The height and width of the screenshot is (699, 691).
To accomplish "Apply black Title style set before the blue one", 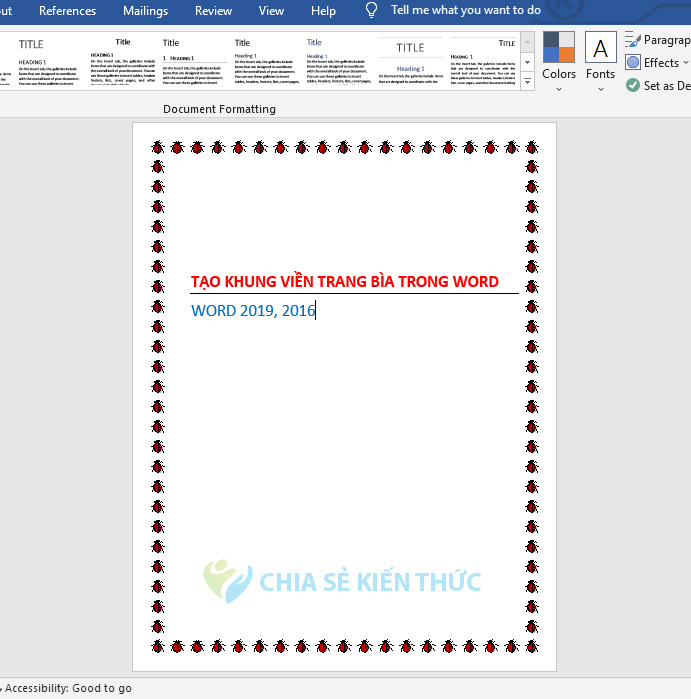I will [267, 62].
